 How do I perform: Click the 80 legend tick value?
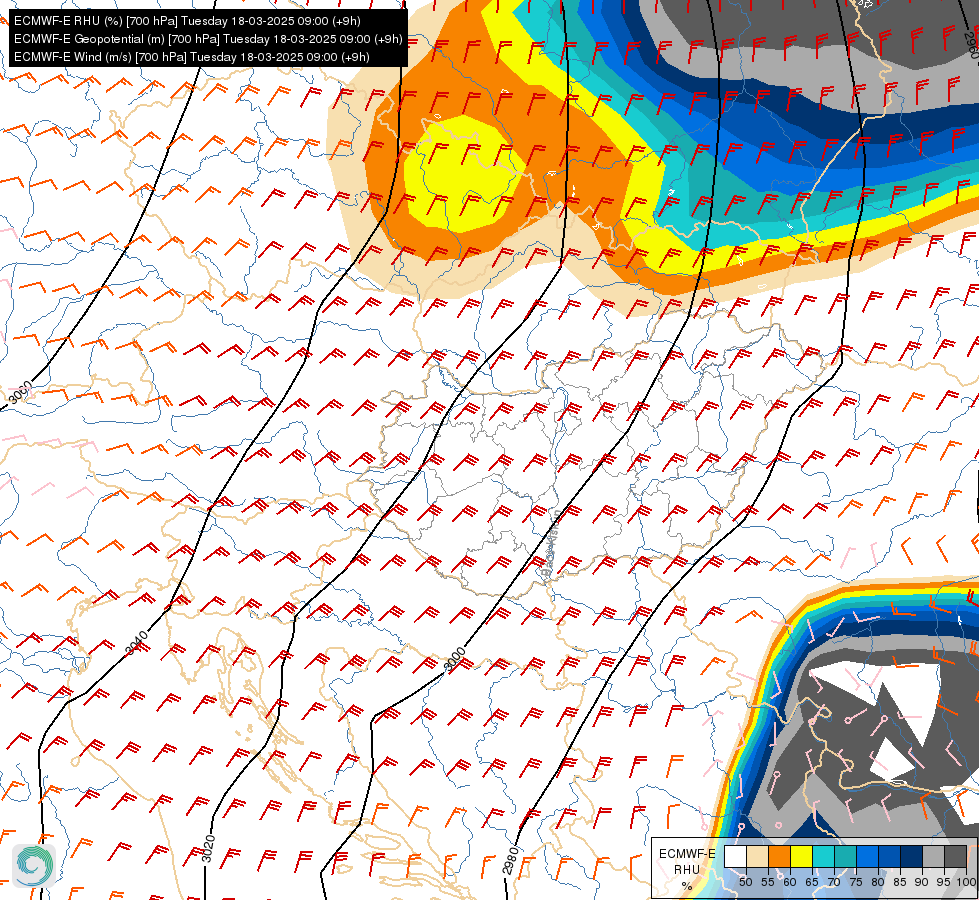point(878,882)
